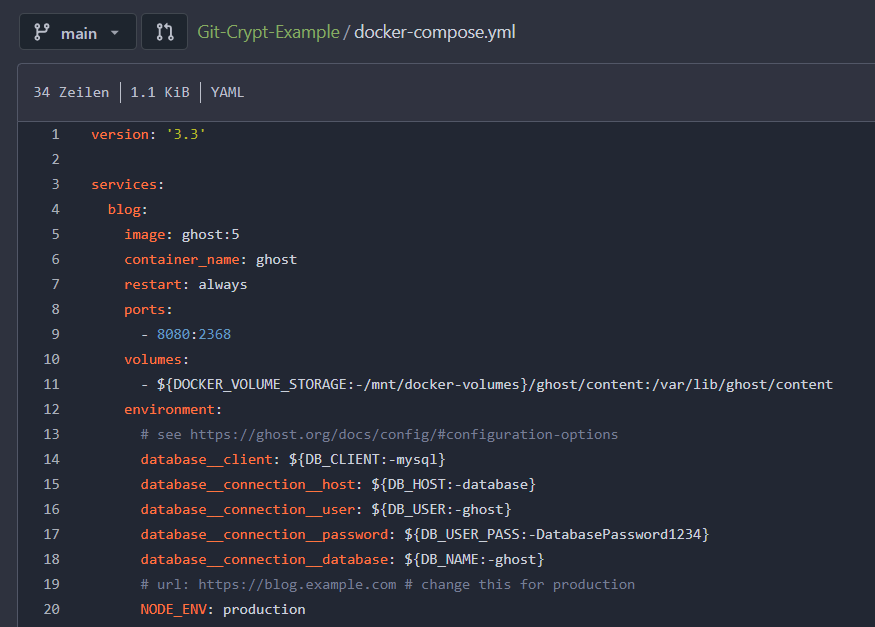The width and height of the screenshot is (875, 627).
Task: Select line number 20 beside NODE_ENV
Action: [50, 608]
